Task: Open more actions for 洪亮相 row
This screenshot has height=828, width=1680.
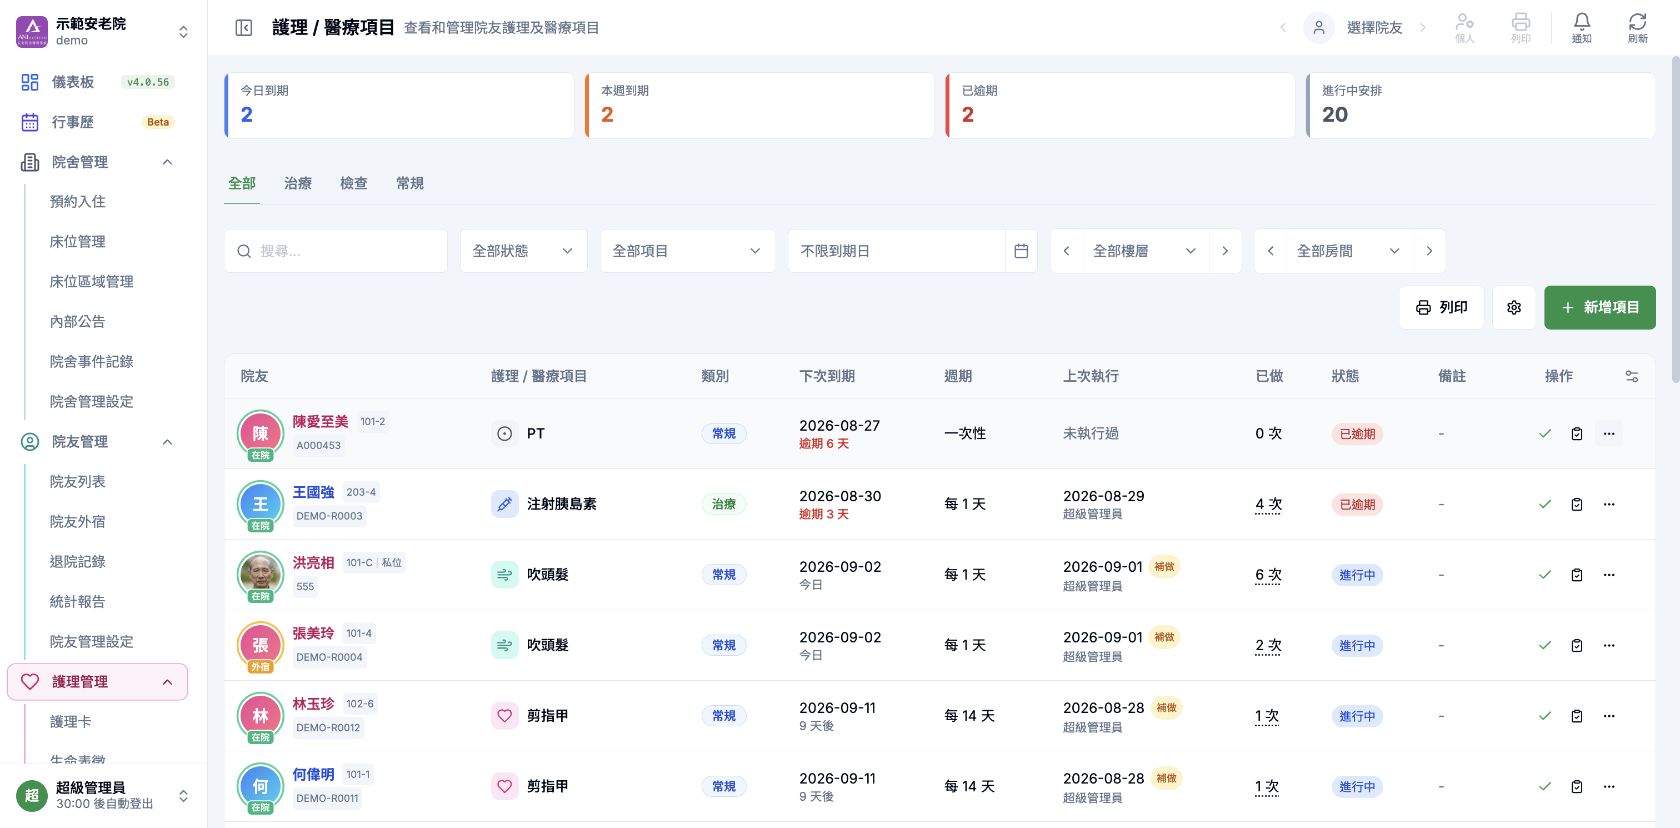Action: [1609, 575]
